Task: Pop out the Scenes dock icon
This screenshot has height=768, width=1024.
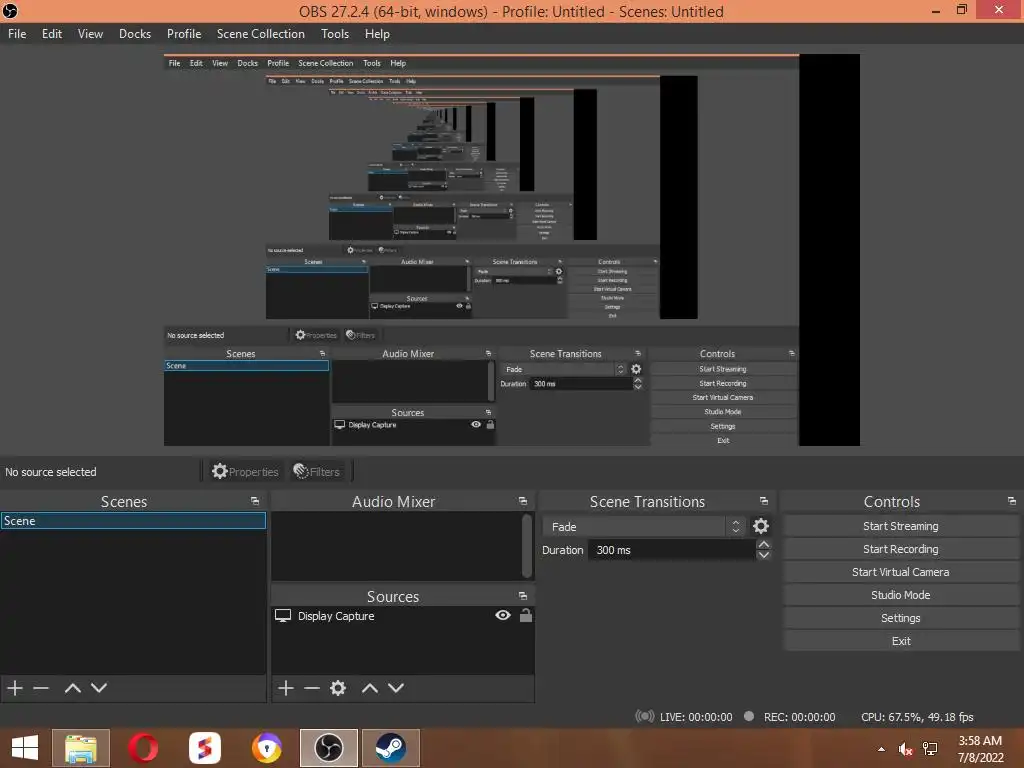Action: (255, 502)
